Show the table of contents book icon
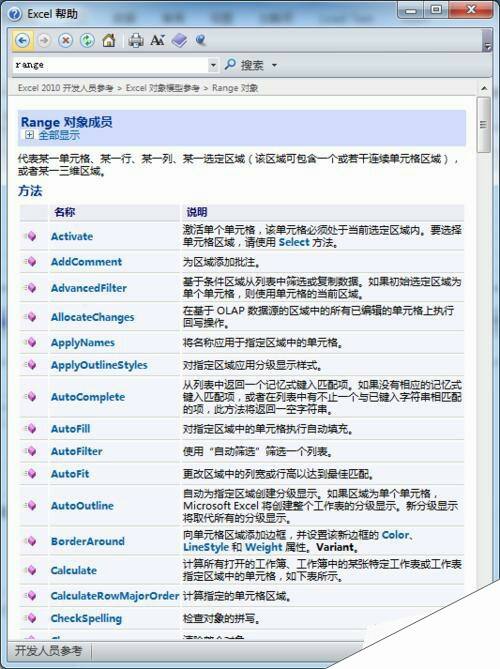The width and height of the screenshot is (500, 669). click(179, 41)
